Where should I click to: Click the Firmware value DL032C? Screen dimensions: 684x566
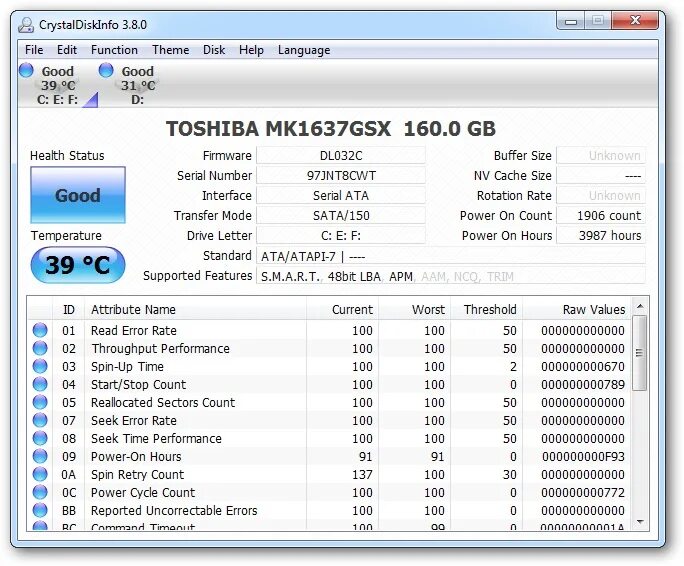[341, 155]
